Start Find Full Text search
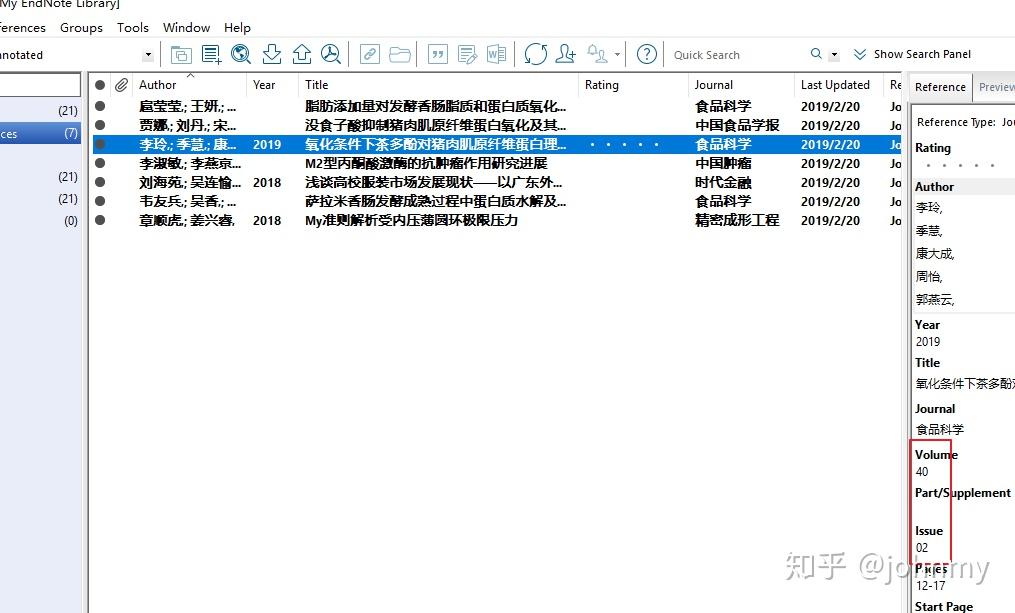The width and height of the screenshot is (1015, 613). [x=330, y=54]
